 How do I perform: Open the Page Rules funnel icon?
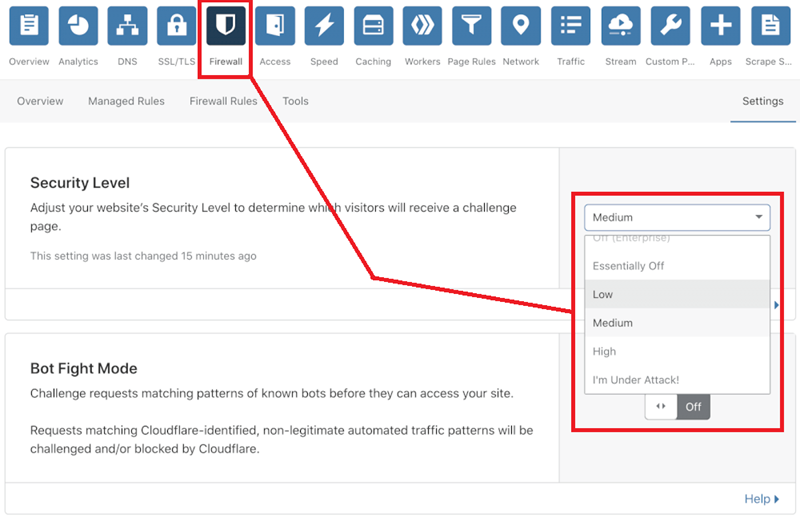(471, 26)
